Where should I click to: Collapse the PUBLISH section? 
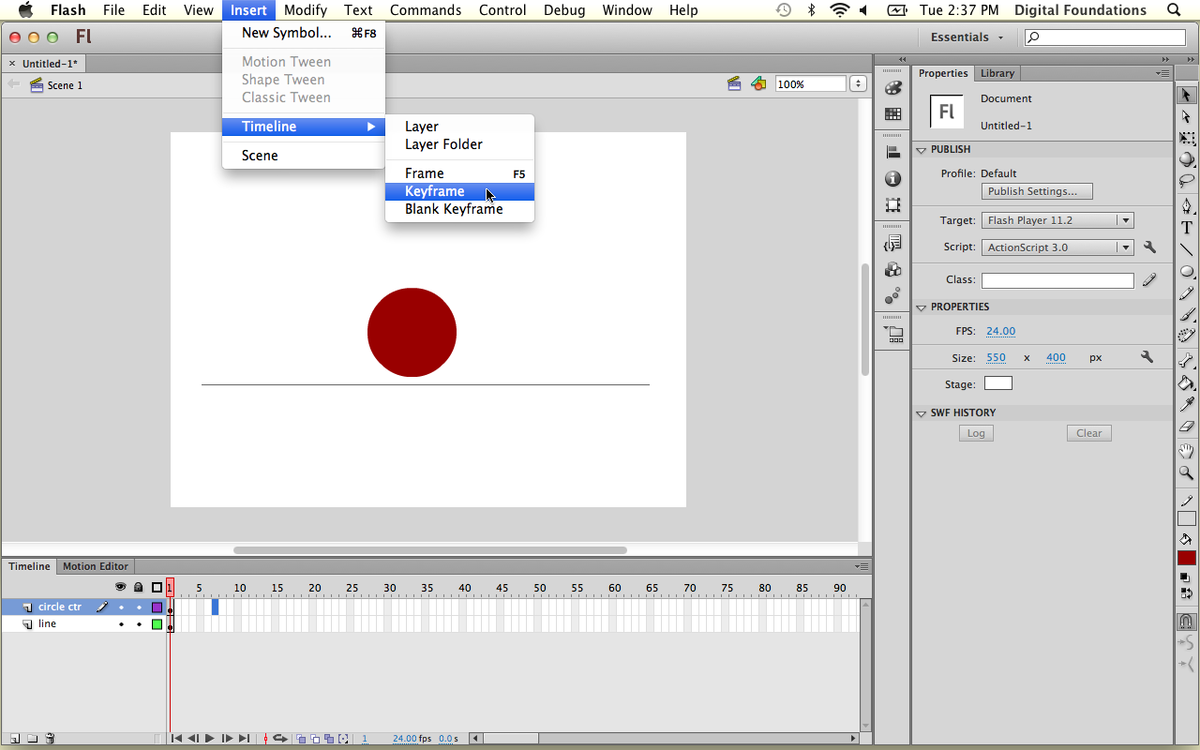click(x=921, y=150)
